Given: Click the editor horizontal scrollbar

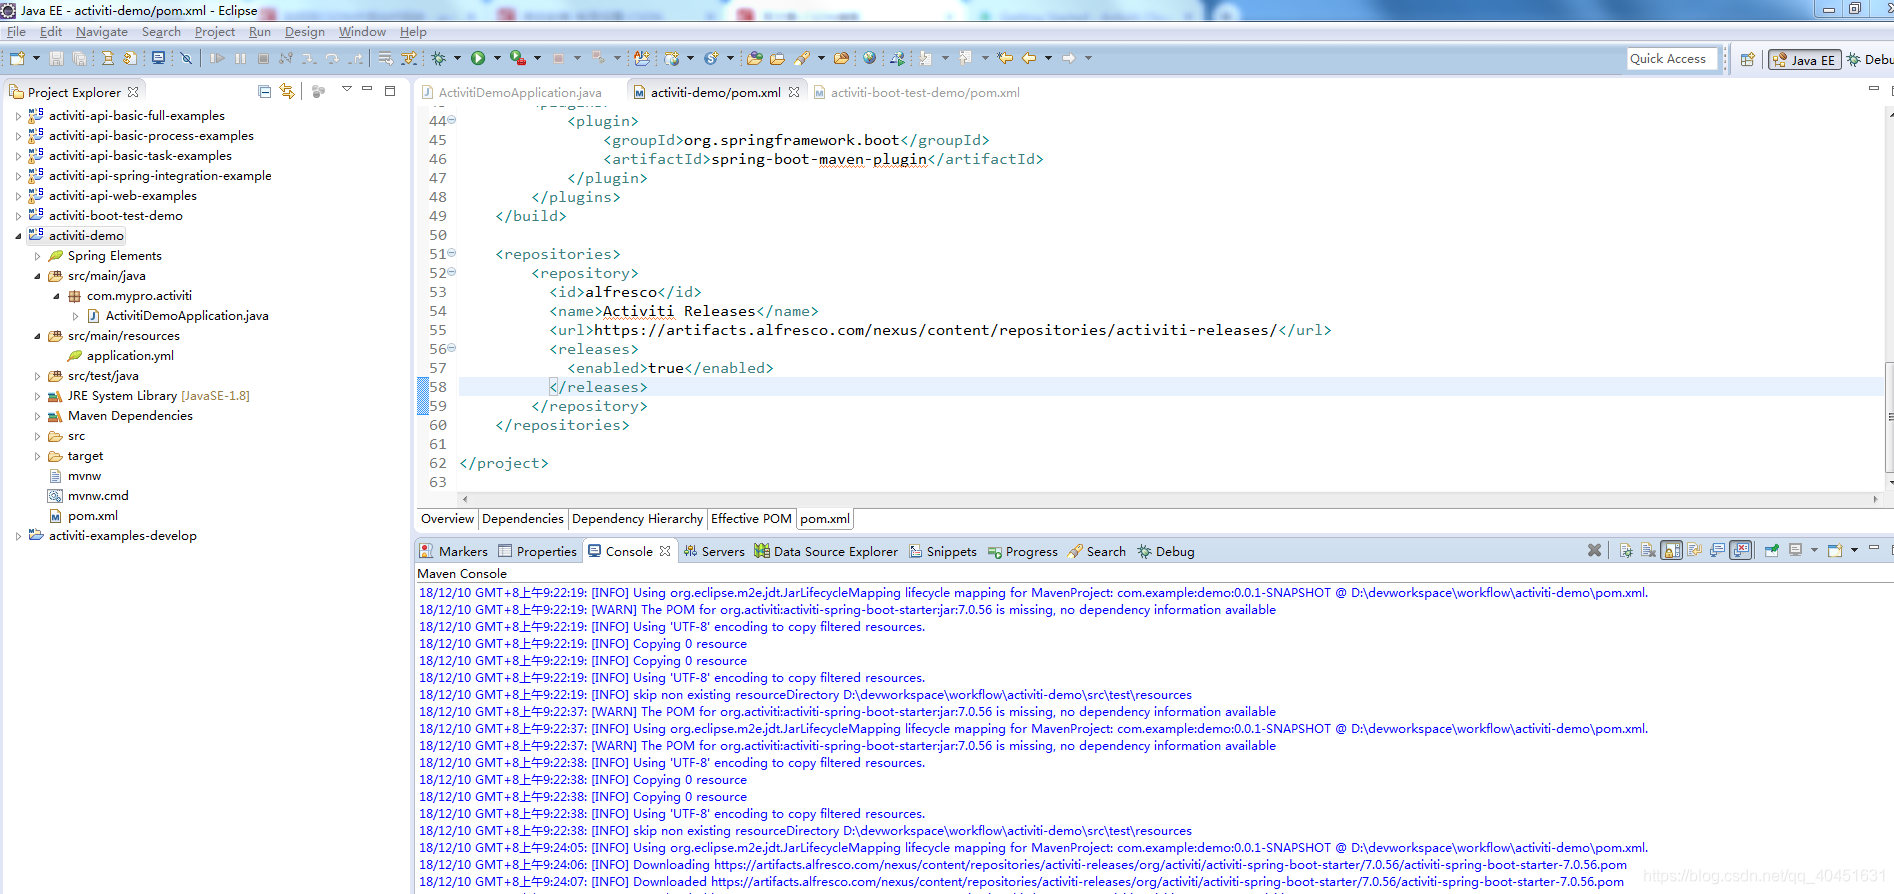Looking at the screenshot, I should [1168, 499].
